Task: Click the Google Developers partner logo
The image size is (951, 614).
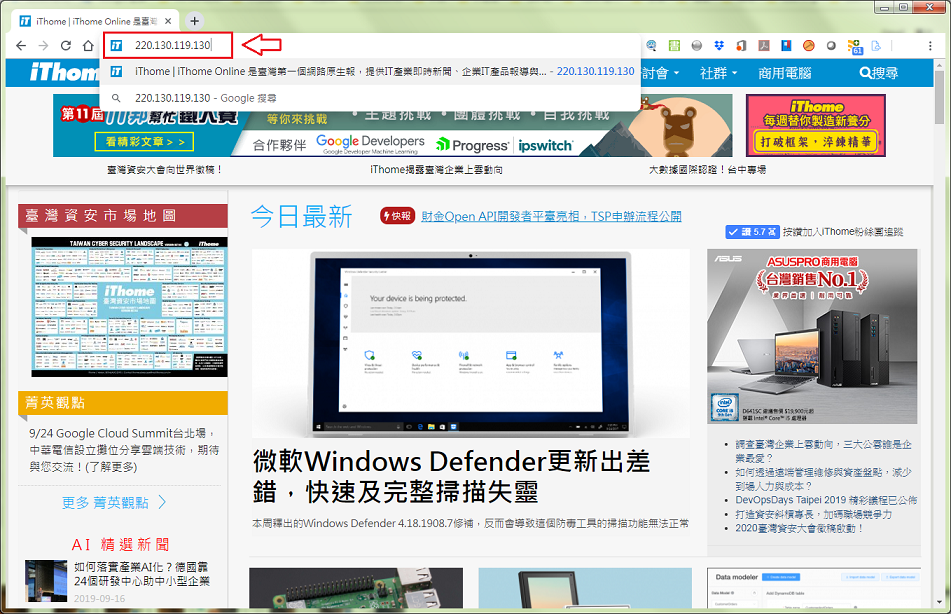Action: pos(370,144)
